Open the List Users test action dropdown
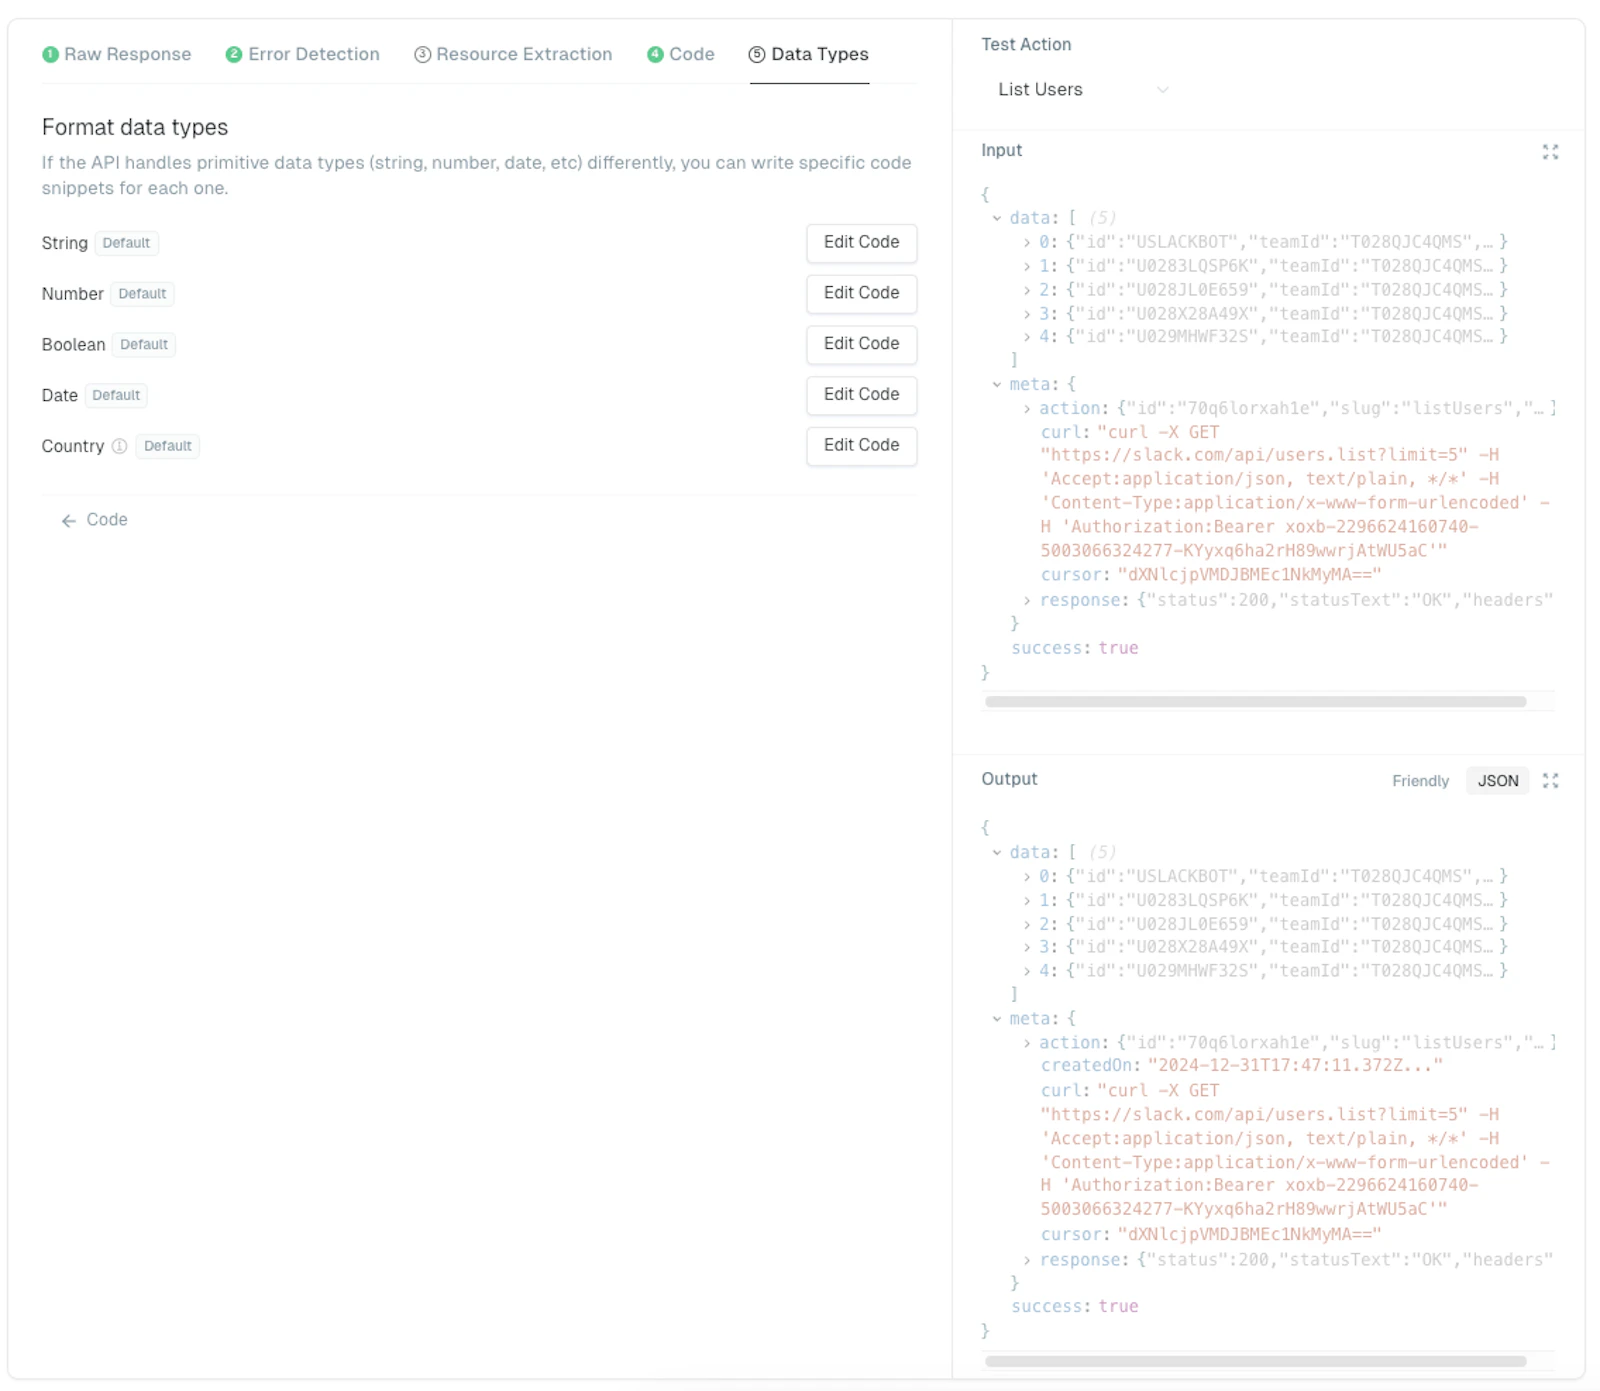Image resolution: width=1600 pixels, height=1391 pixels. 1083,90
